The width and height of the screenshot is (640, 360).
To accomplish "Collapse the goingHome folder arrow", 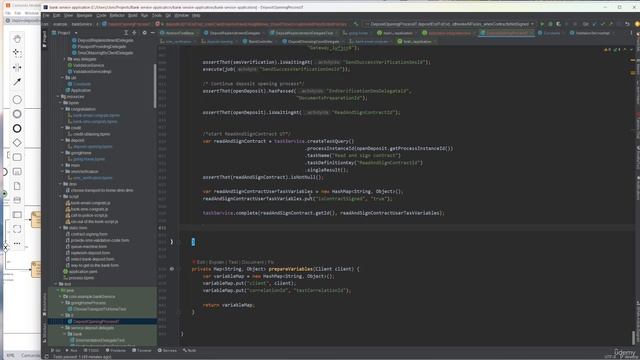I will click(62, 153).
